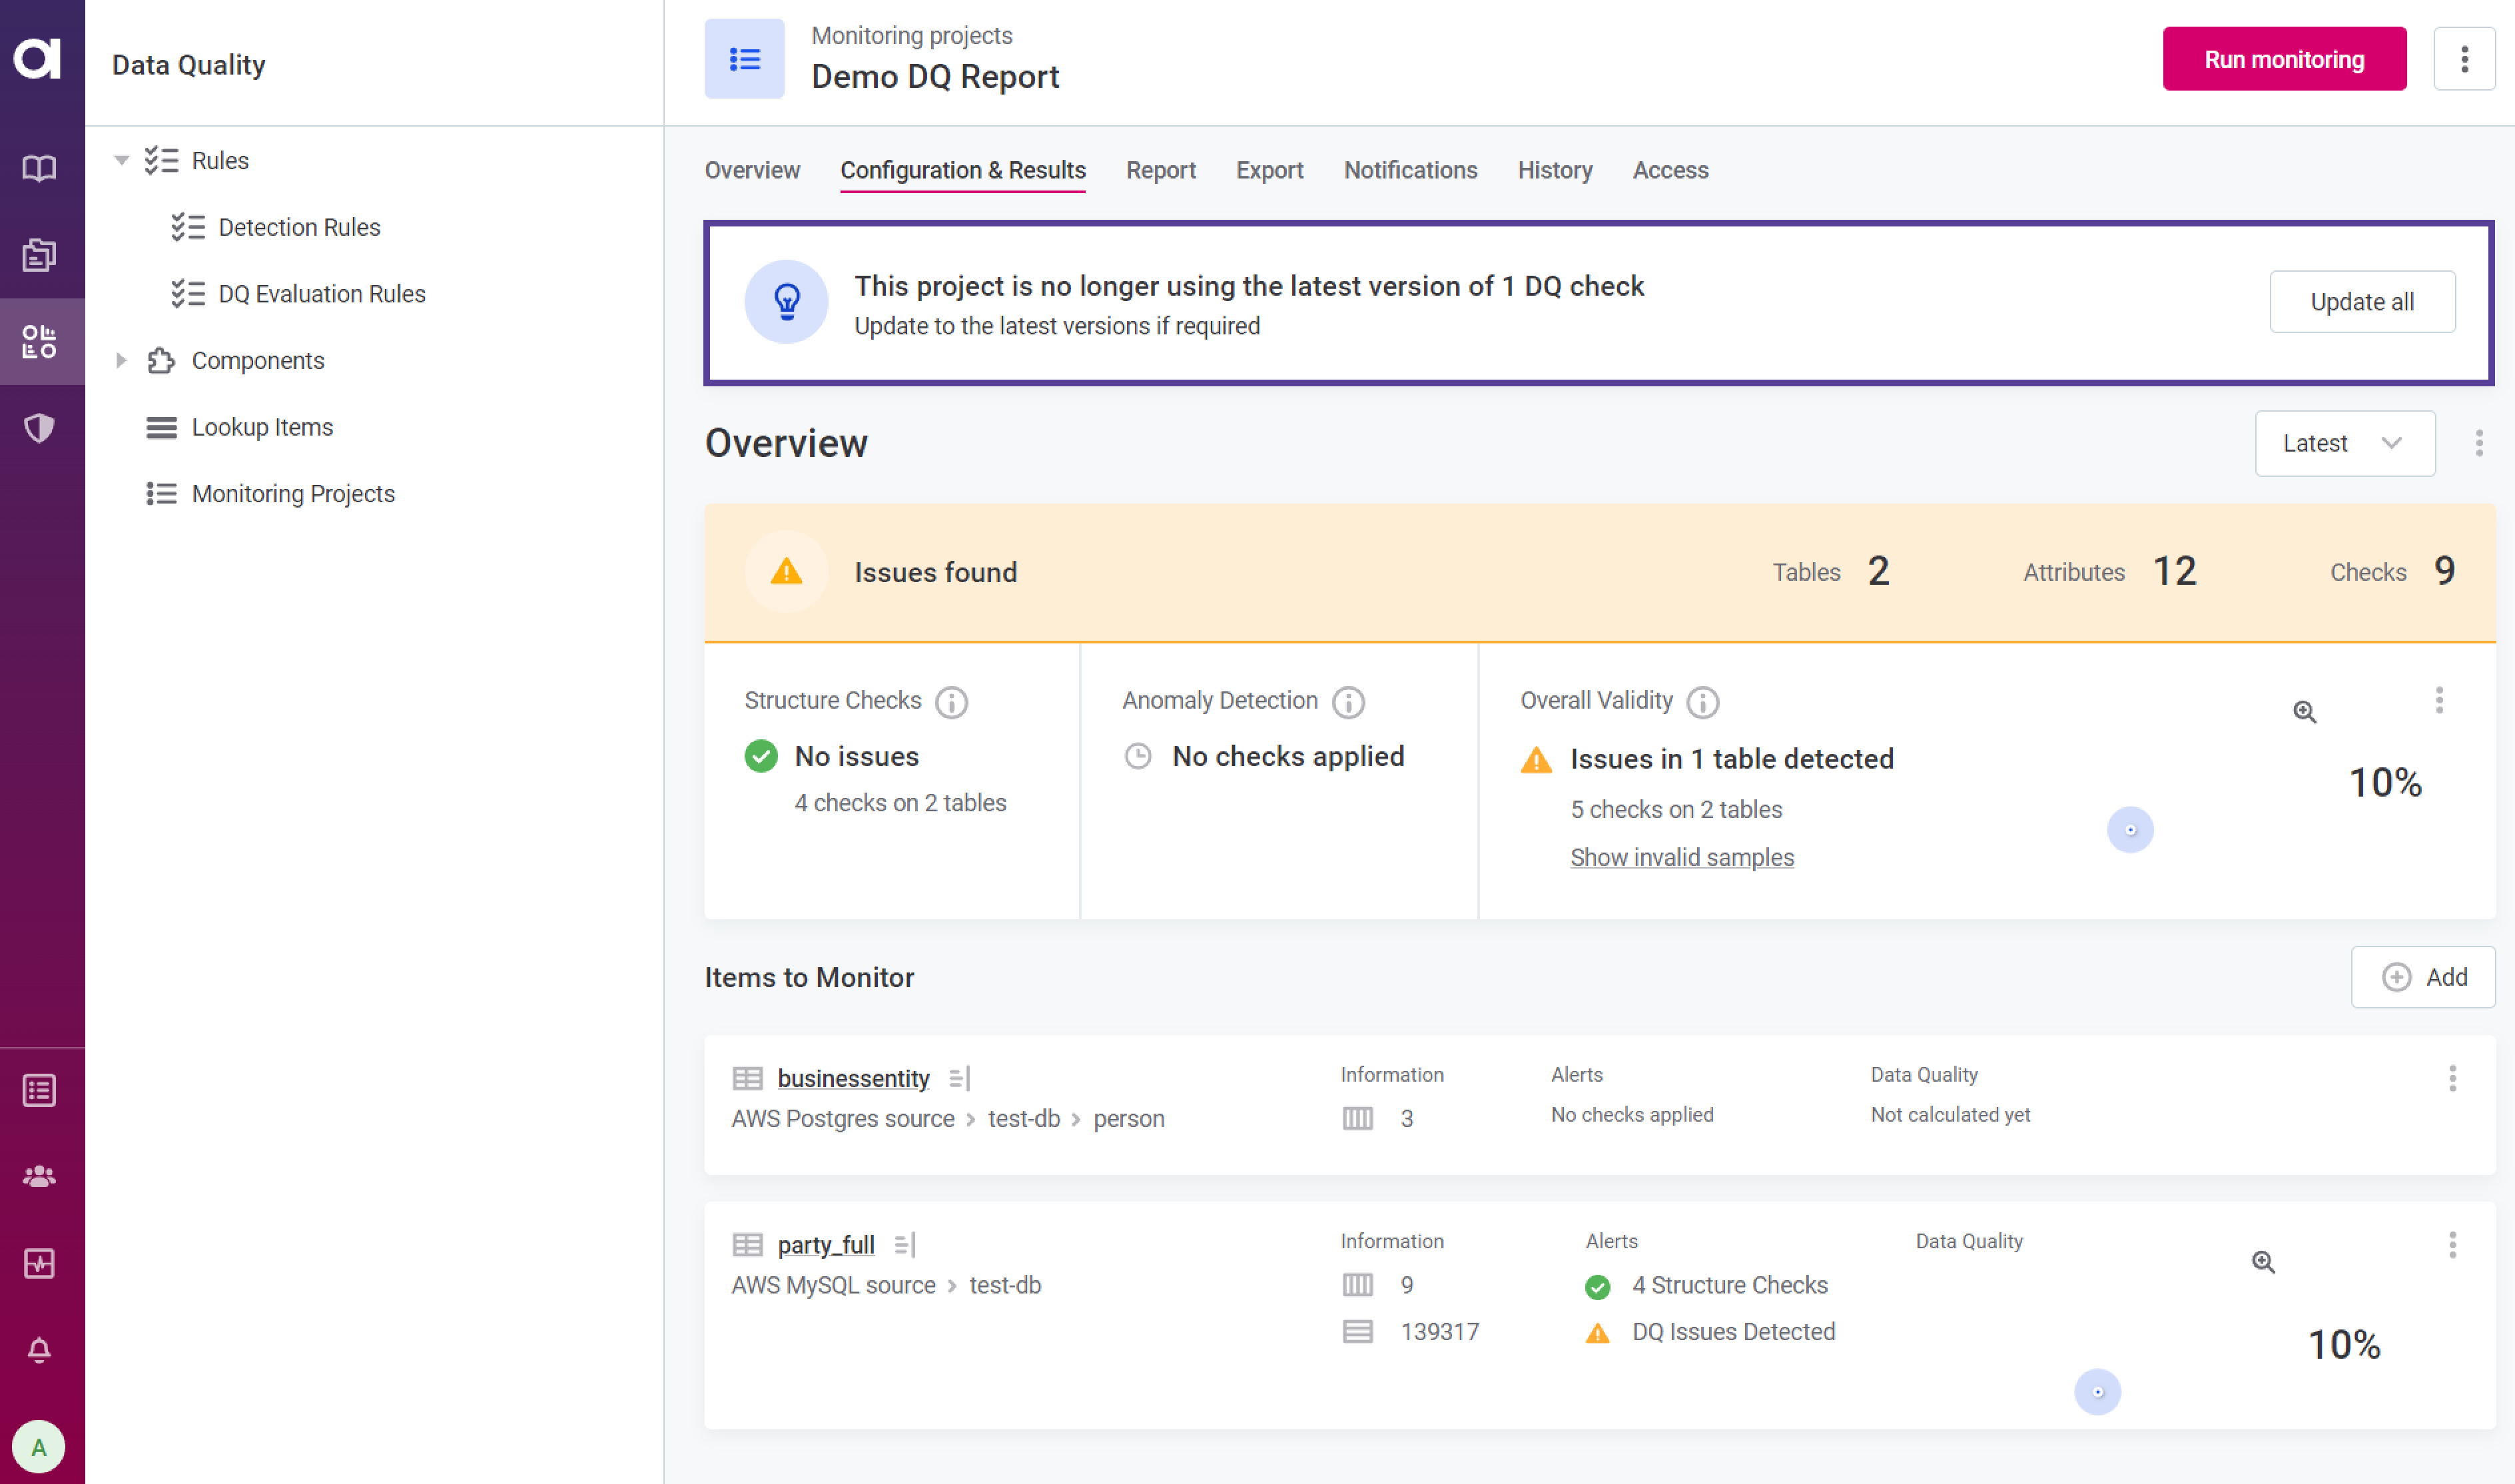Select Lookup Items
Screen dimensions: 2515x1484
point(262,428)
